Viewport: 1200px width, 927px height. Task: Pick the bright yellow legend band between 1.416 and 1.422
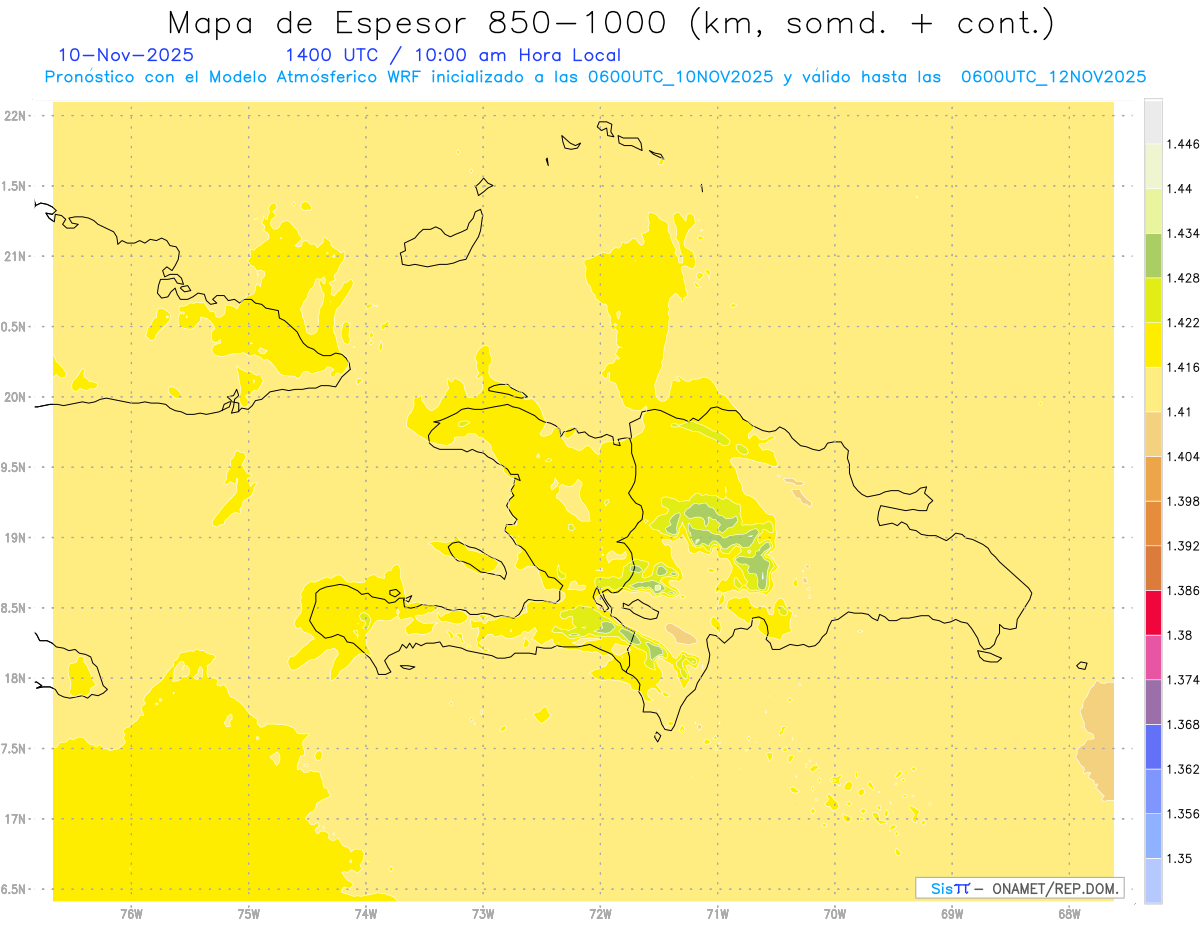point(1153,345)
